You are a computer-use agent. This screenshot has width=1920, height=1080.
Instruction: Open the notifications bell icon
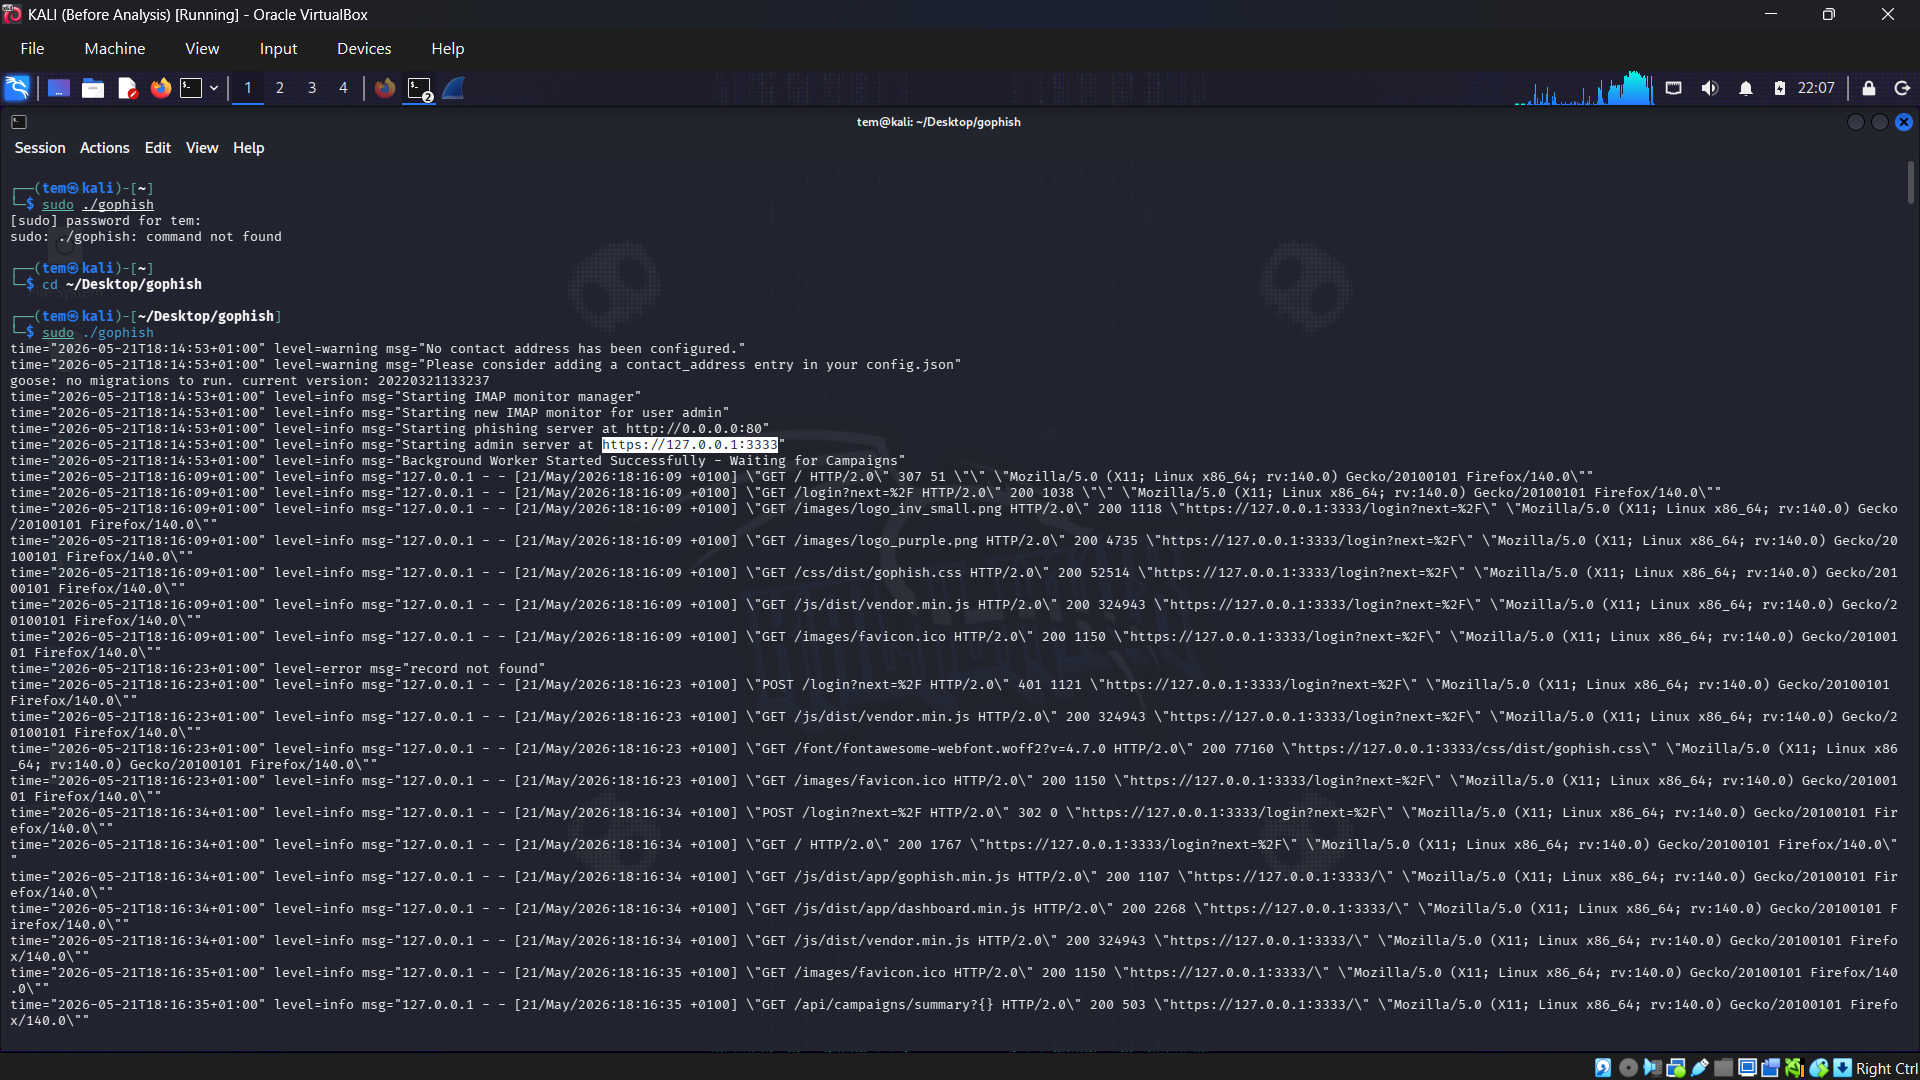coord(1746,88)
